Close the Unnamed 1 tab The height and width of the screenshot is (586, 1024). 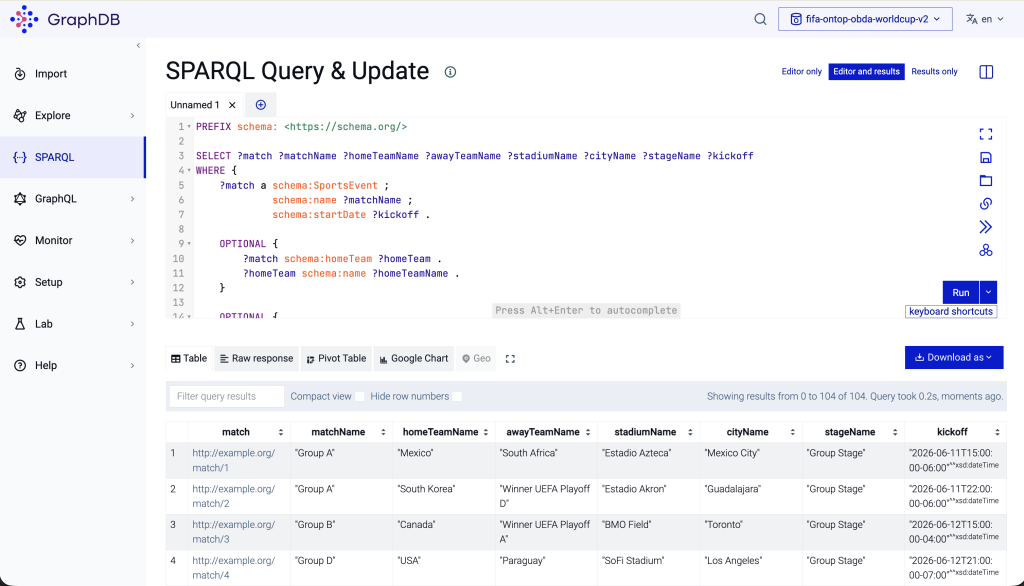pos(232,105)
